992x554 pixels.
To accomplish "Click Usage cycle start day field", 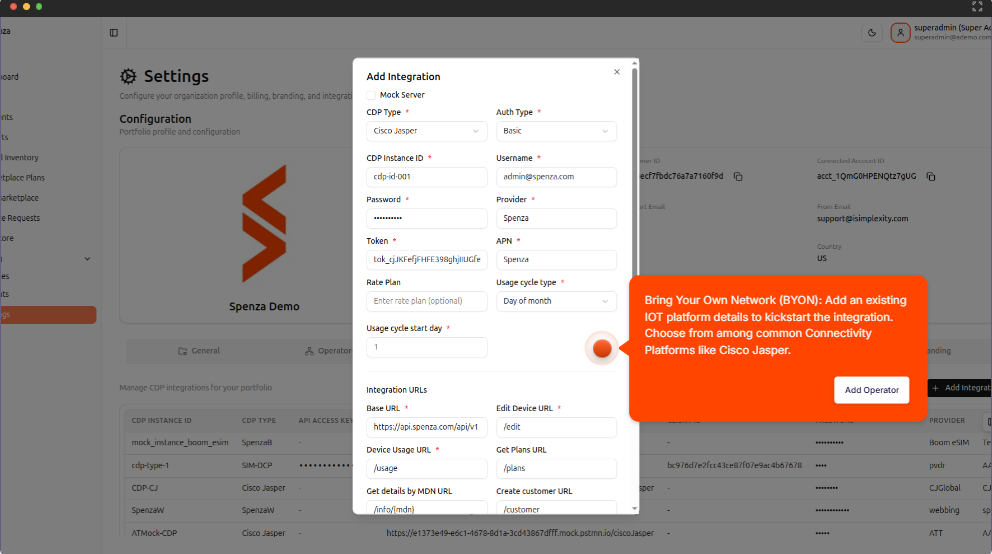I will tap(426, 347).
